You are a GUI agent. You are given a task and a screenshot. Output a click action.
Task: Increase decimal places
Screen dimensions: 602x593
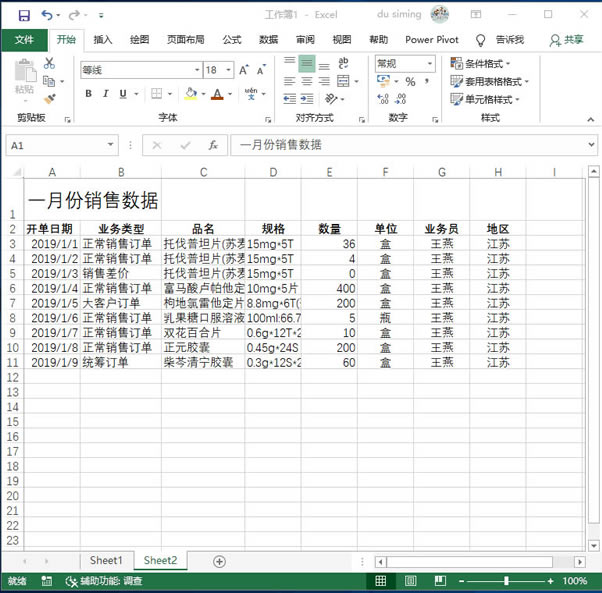click(383, 99)
